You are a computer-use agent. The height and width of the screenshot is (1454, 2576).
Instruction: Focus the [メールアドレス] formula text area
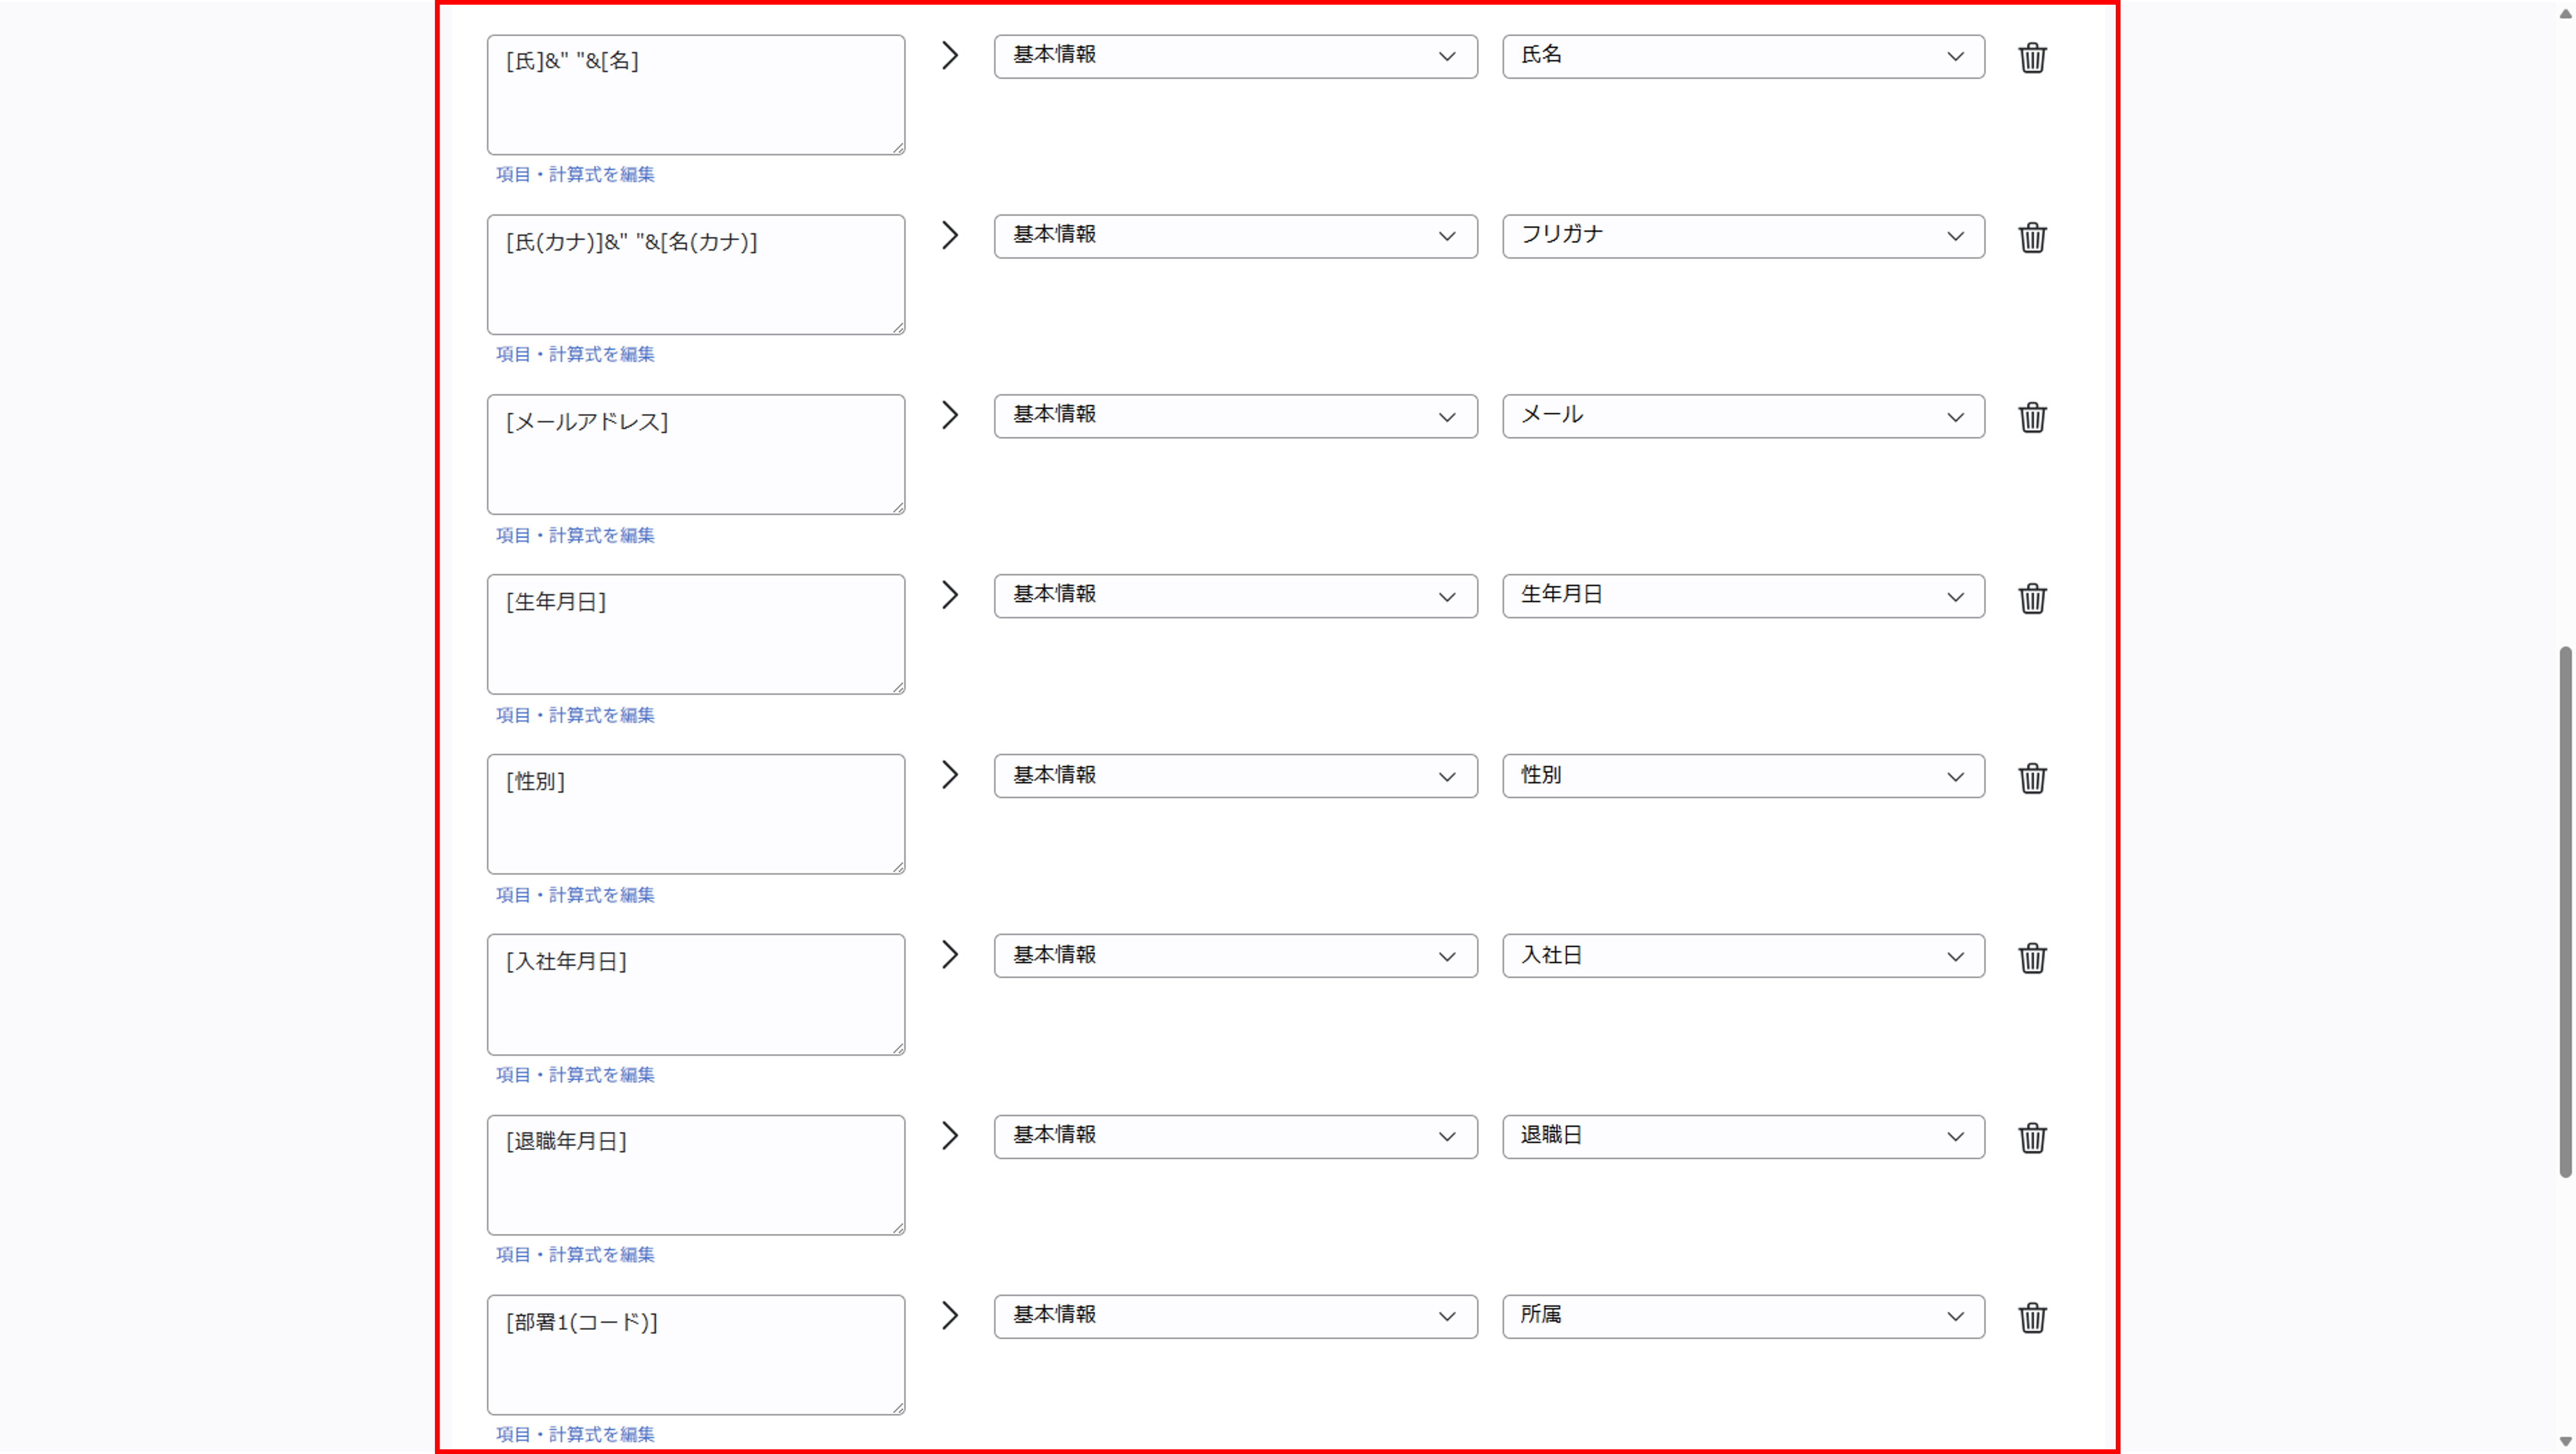pyautogui.click(x=696, y=455)
